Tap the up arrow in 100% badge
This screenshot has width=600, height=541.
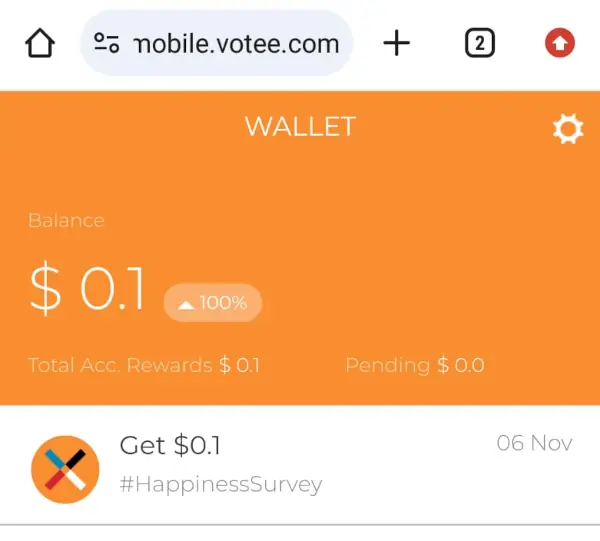point(185,304)
